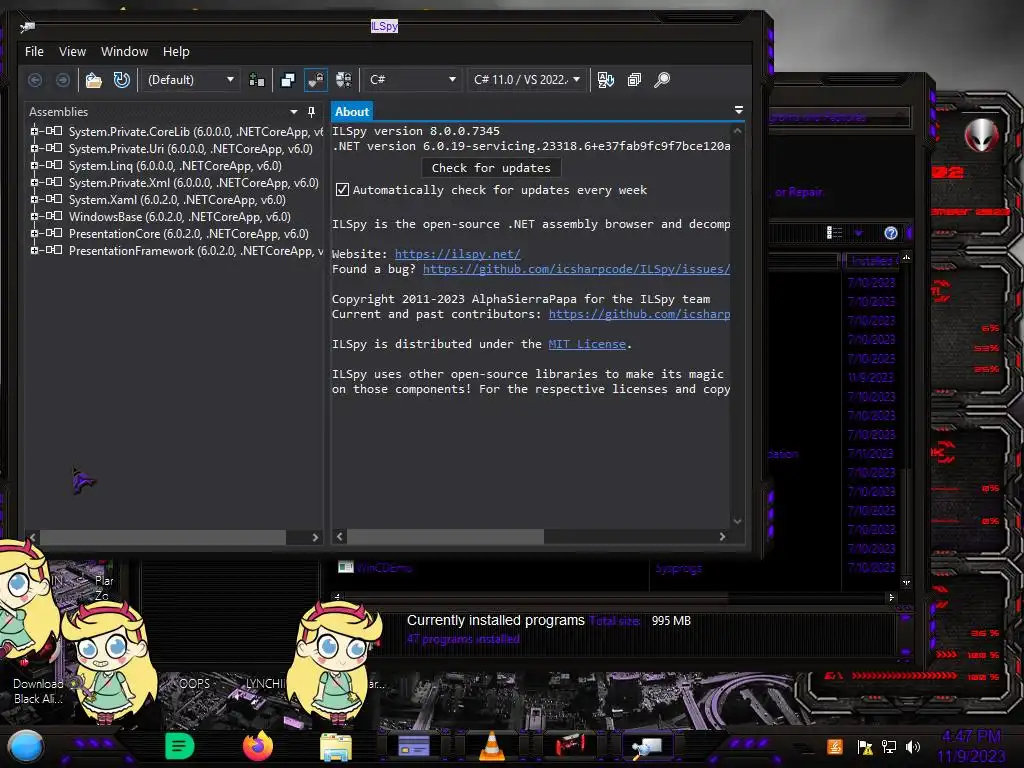The height and width of the screenshot is (768, 1024).
Task: Sort the assembly list alphabetically
Action: pyautogui.click(x=606, y=80)
